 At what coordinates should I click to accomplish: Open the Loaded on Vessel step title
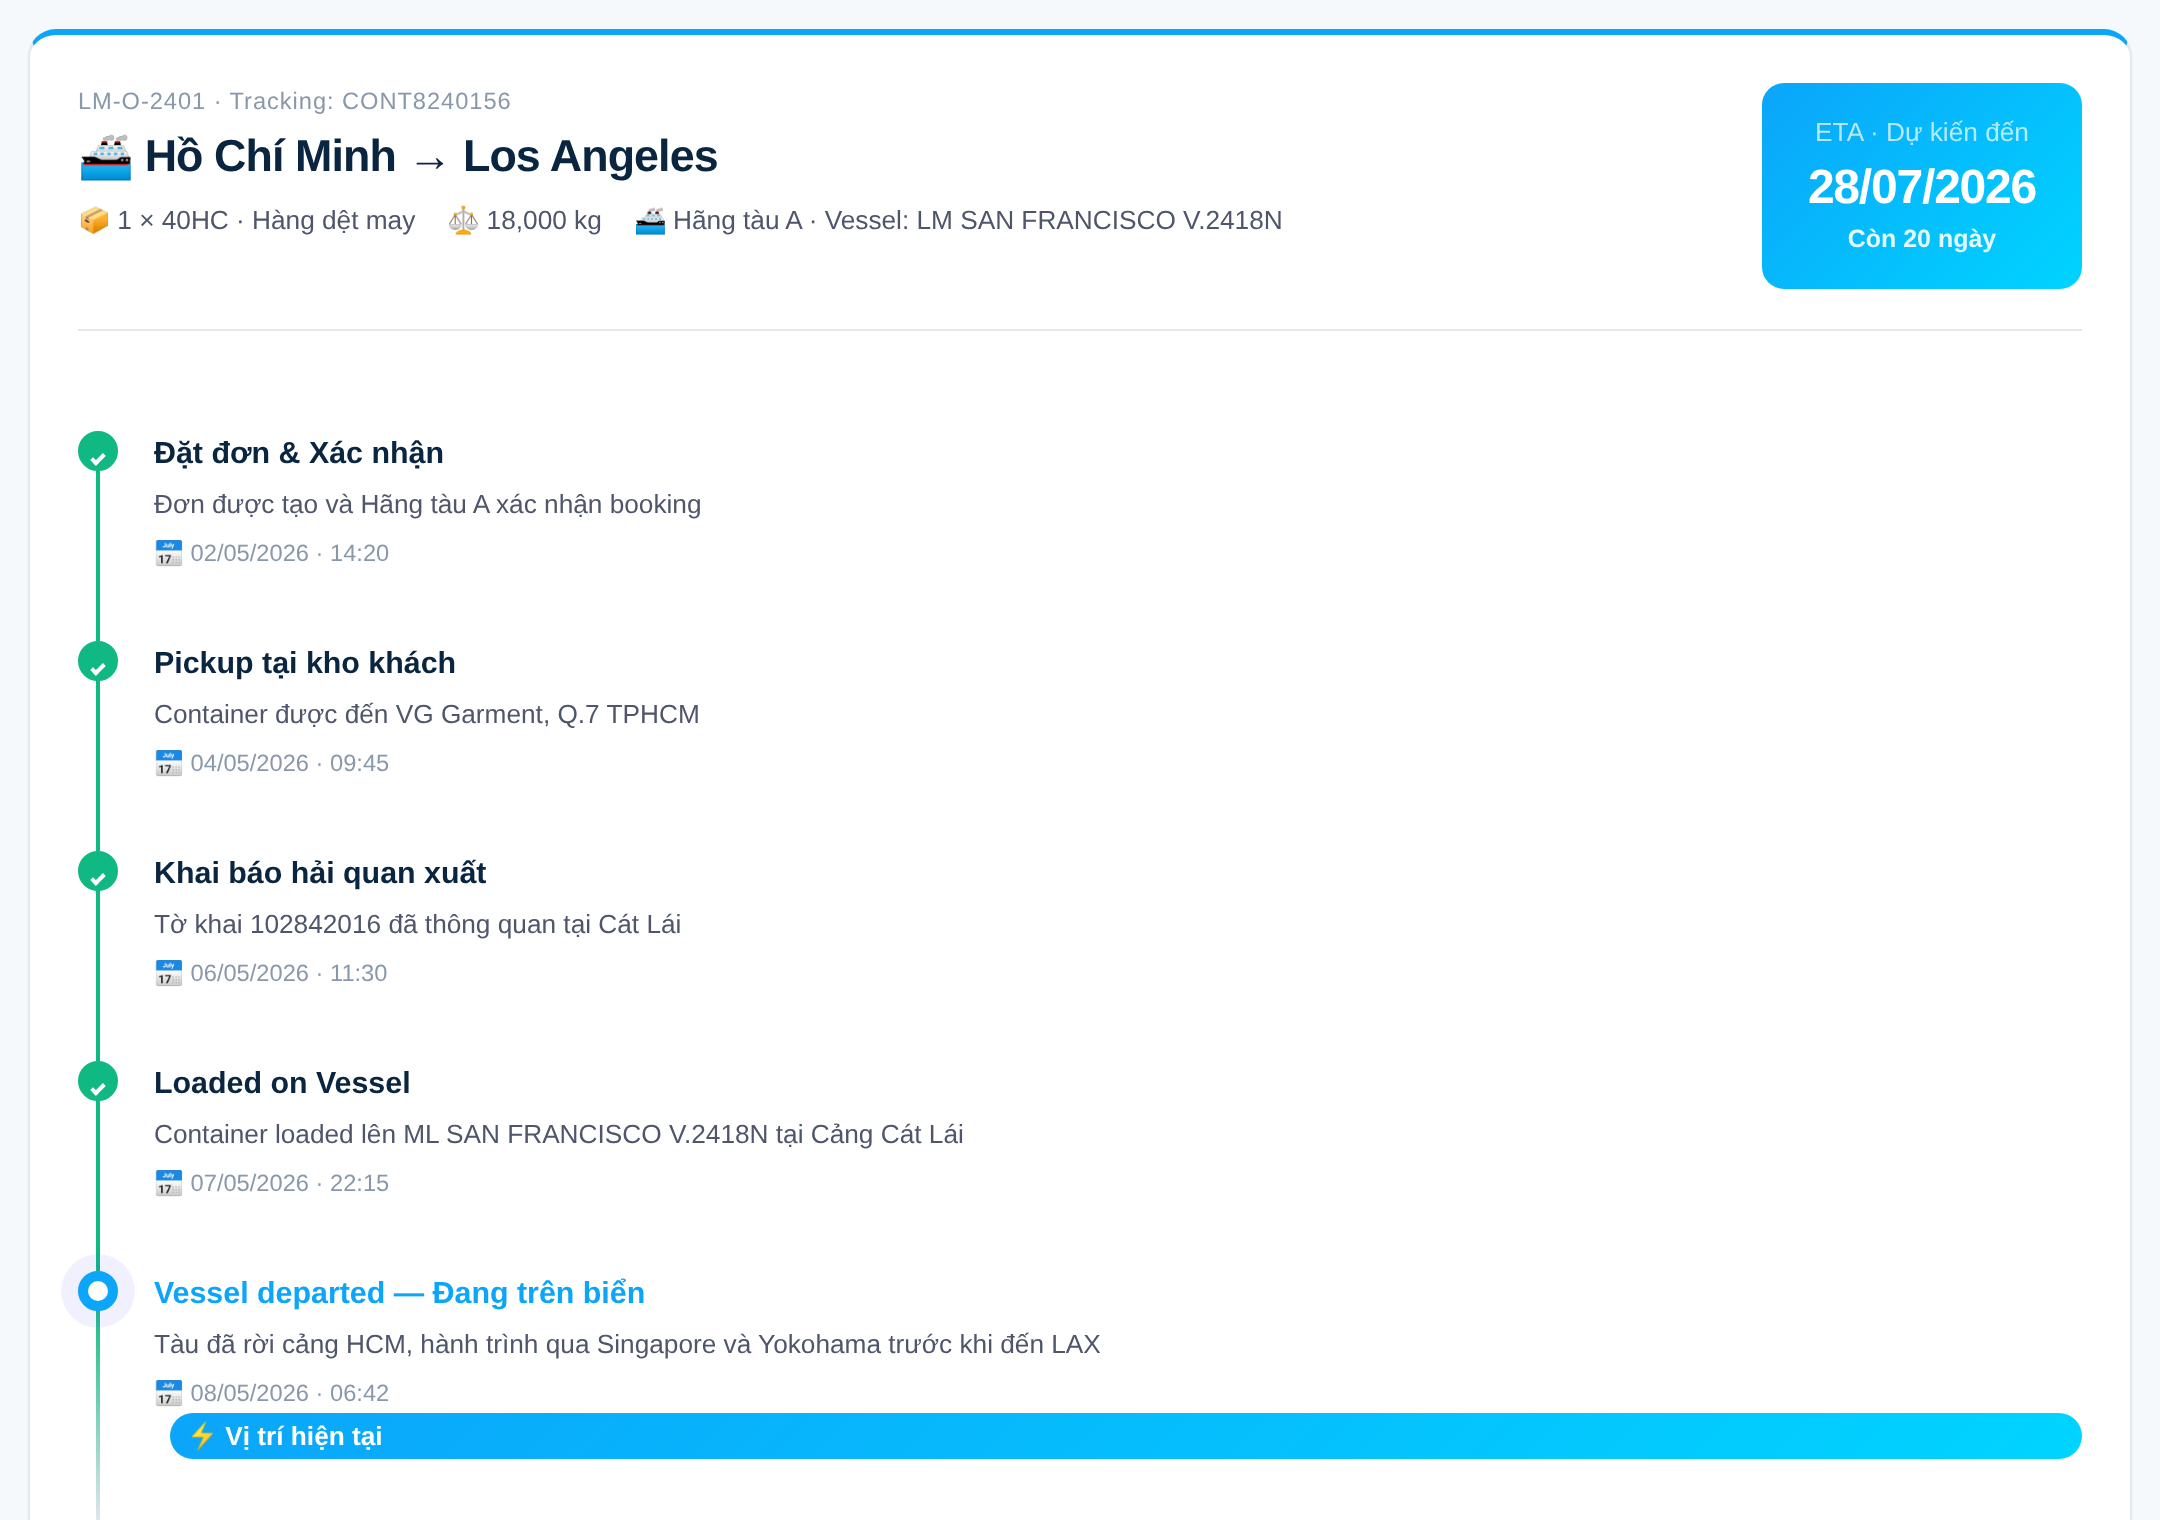point(282,1083)
